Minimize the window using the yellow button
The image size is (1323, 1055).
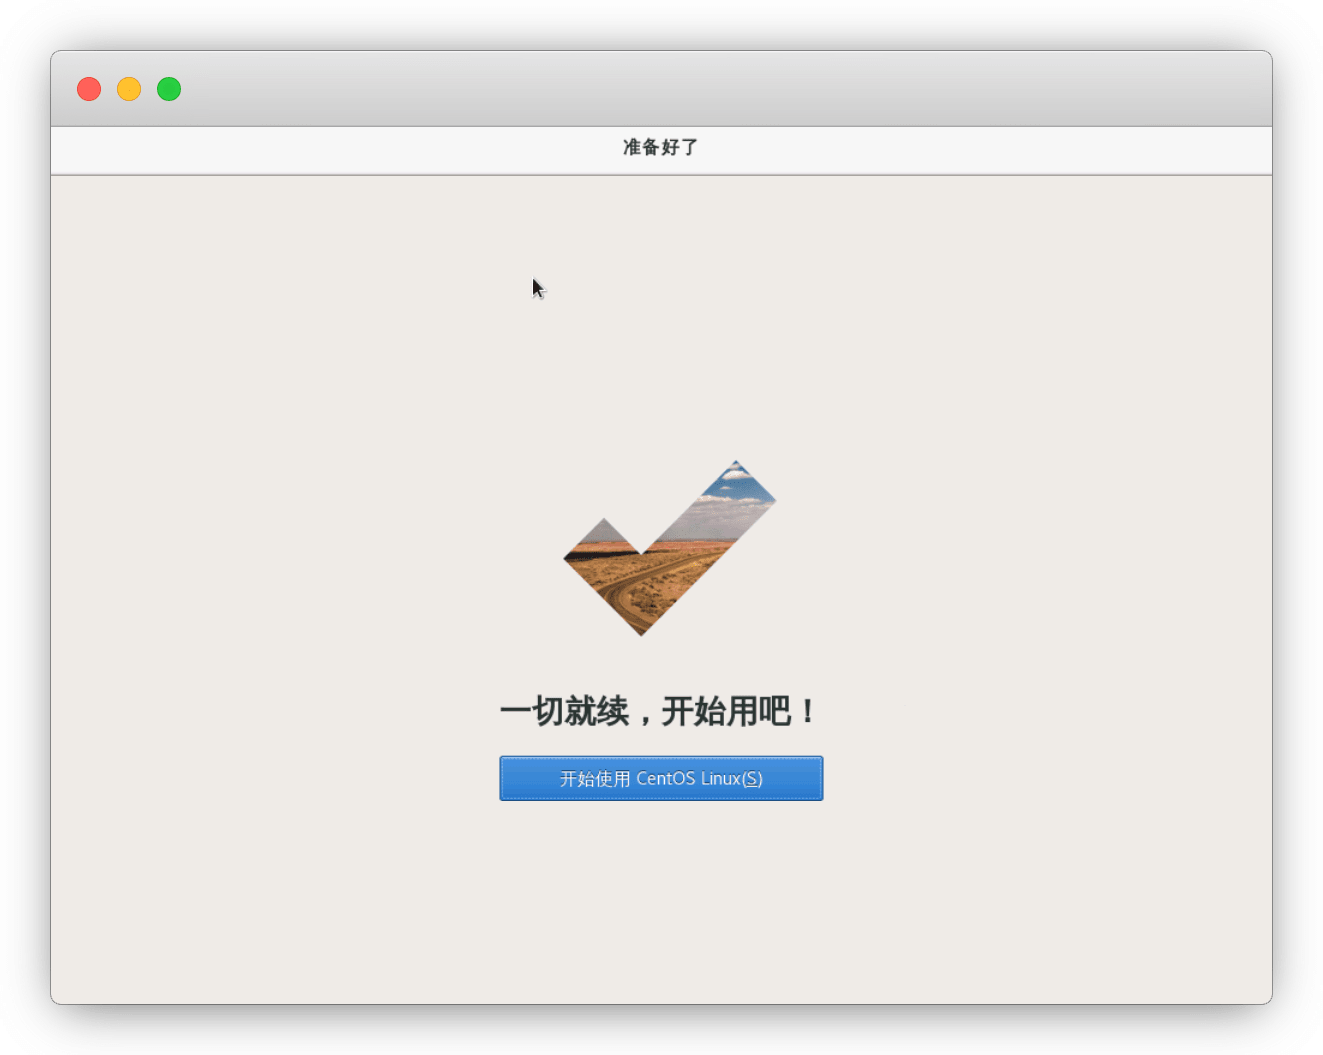(129, 89)
